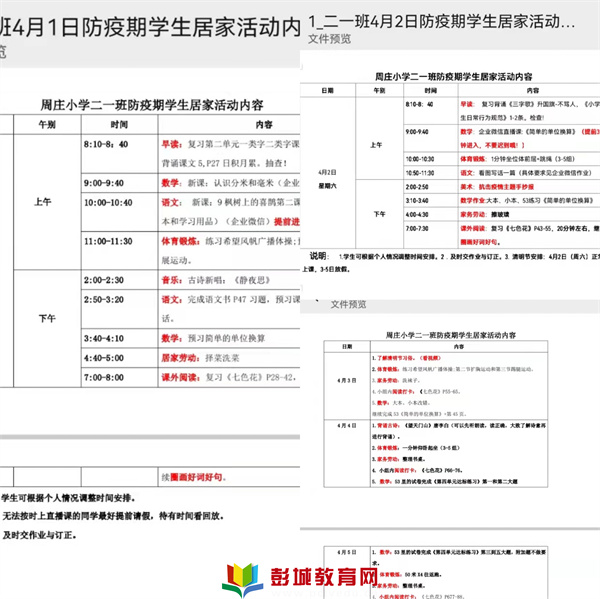Select the '上午' cell in the April 2 table
The height and width of the screenshot is (599, 600).
376,145
